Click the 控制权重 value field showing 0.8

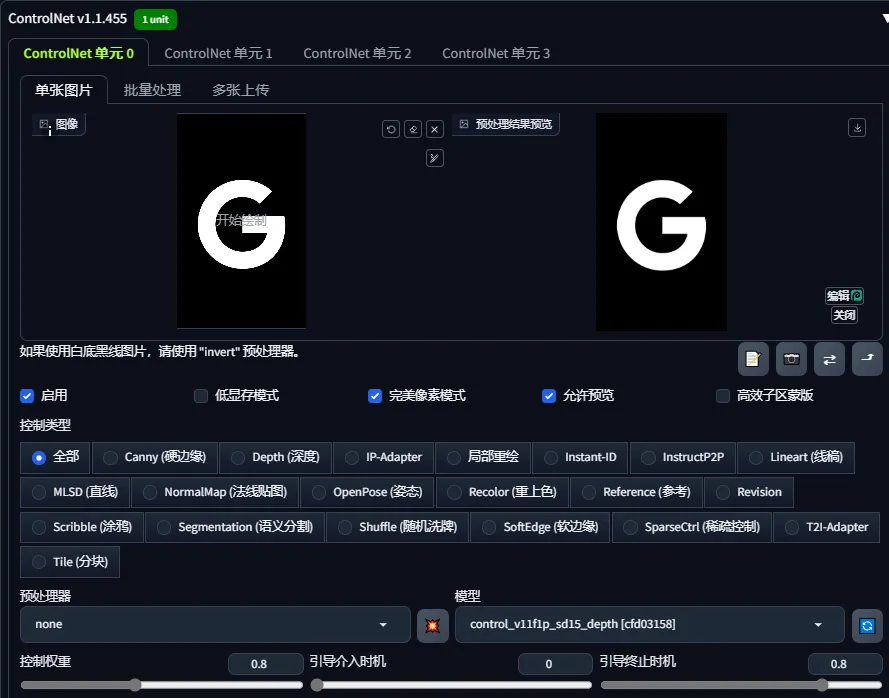(x=265, y=663)
